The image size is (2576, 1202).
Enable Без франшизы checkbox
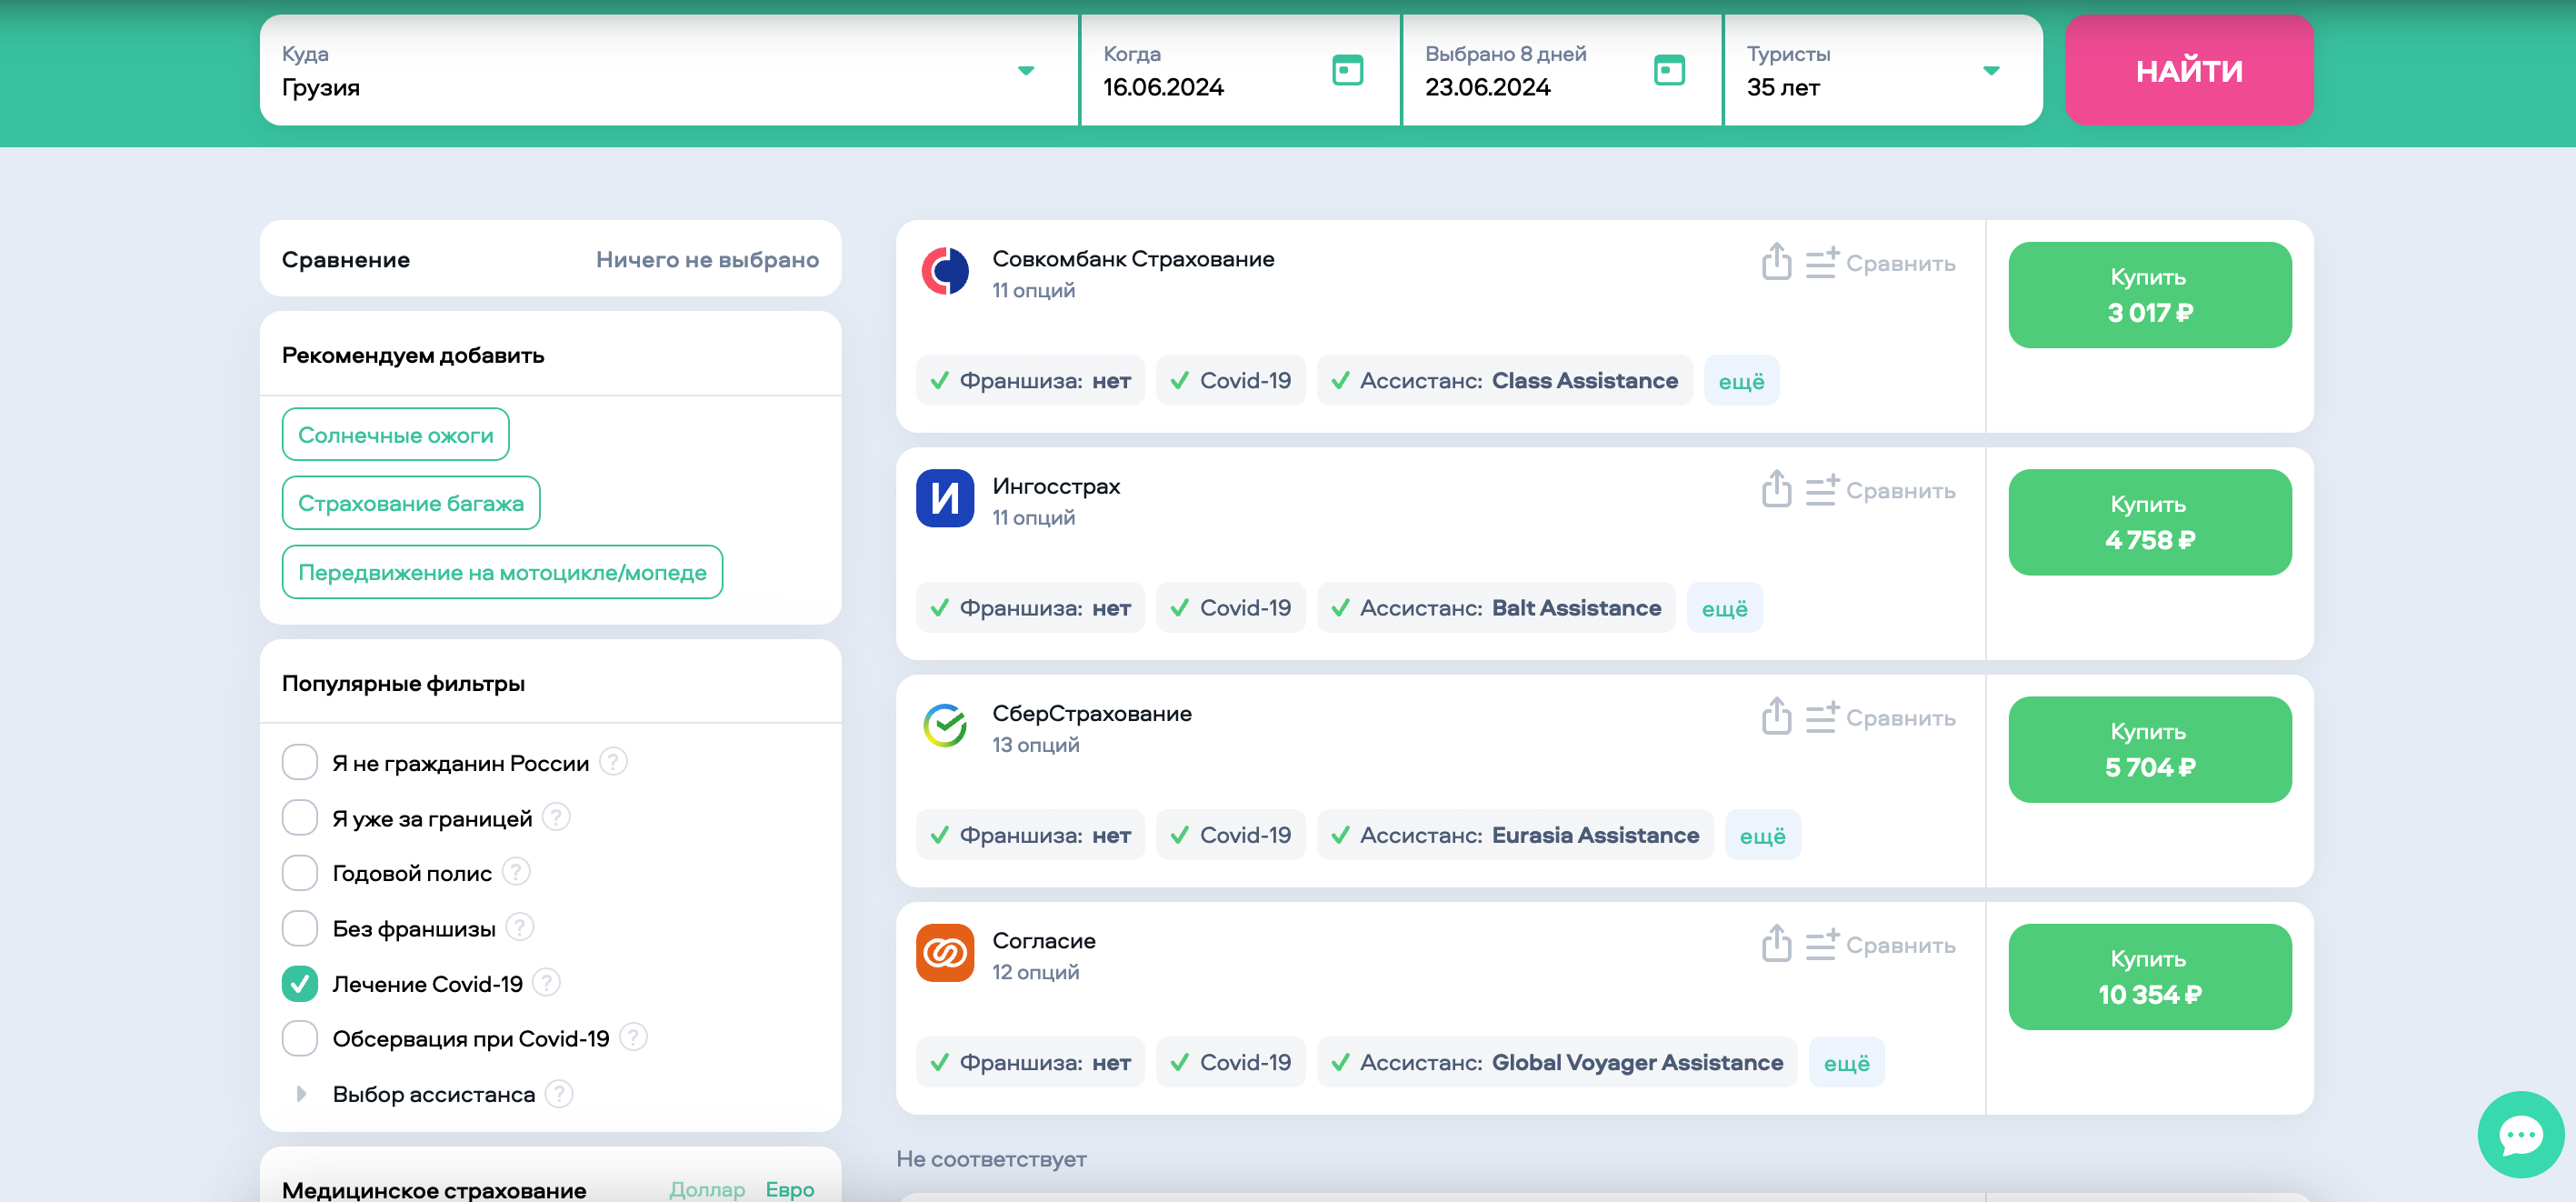[300, 928]
